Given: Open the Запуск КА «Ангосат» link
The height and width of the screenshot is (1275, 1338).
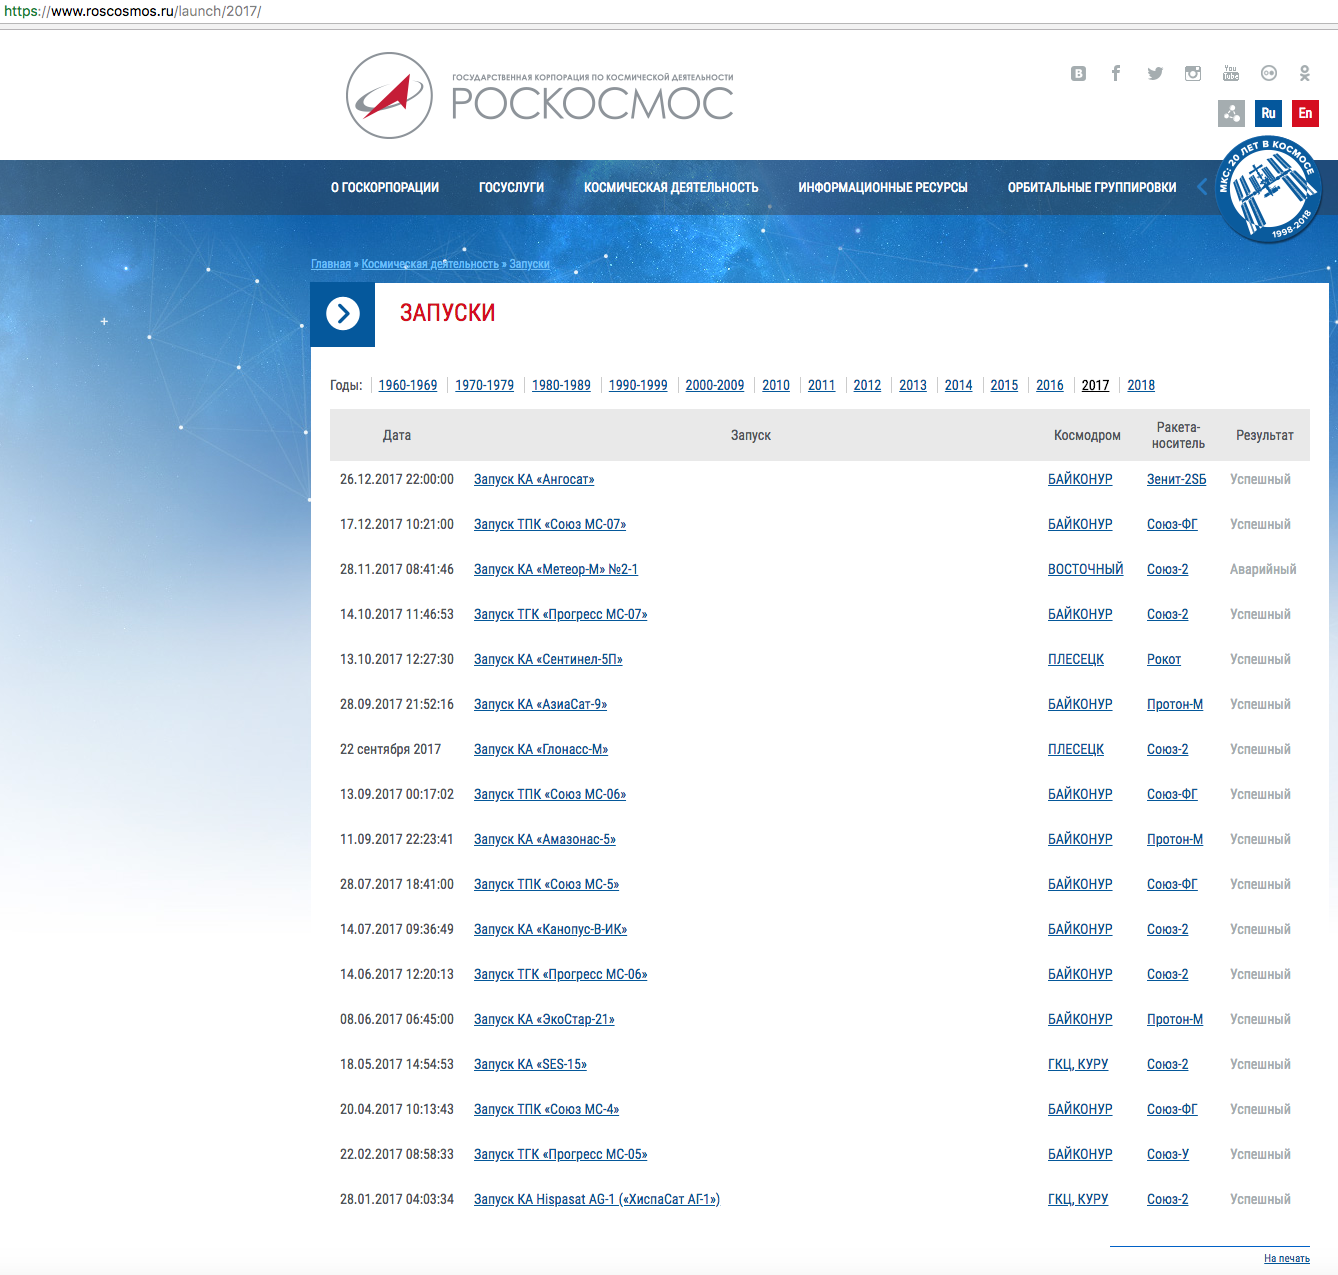Looking at the screenshot, I should coord(534,479).
